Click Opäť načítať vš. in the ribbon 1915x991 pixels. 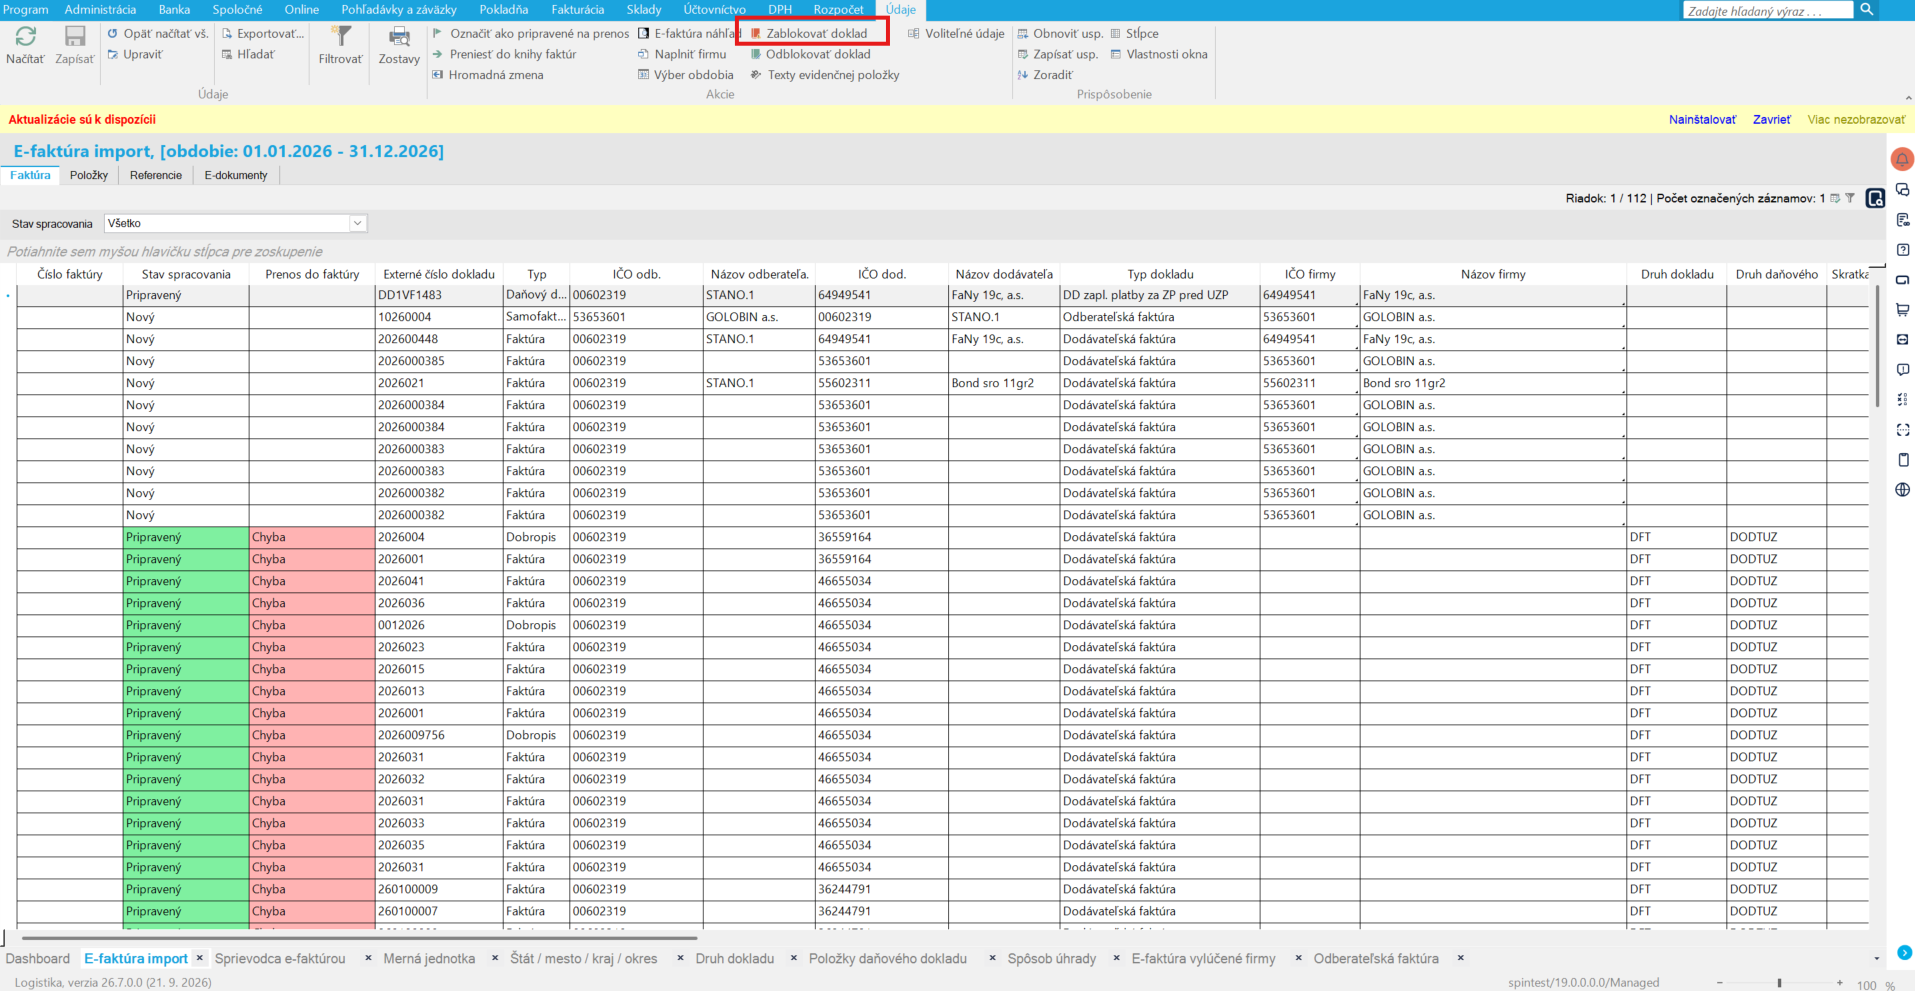point(158,33)
